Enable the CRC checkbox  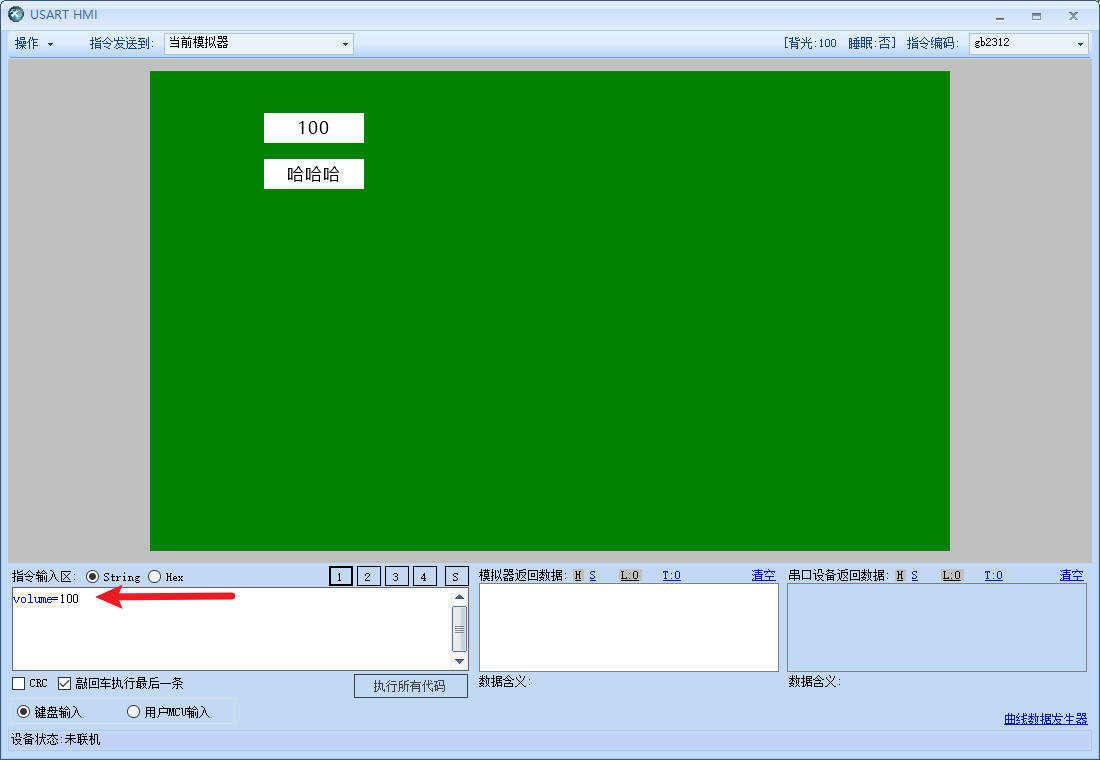coord(19,683)
